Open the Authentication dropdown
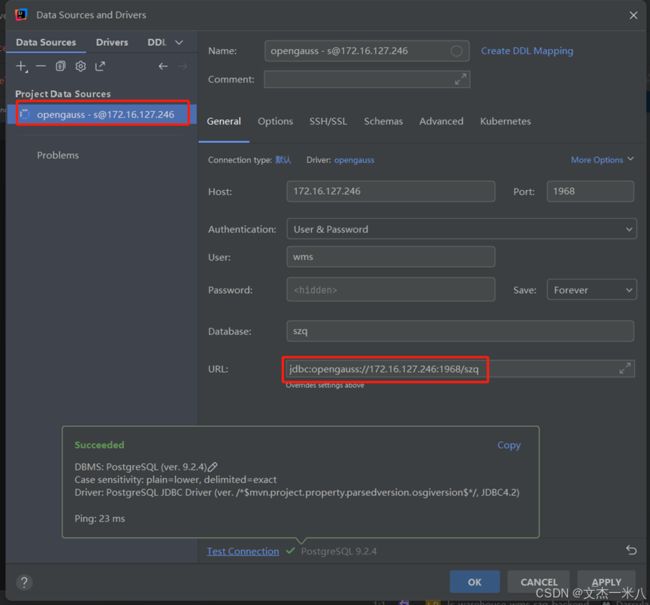The height and width of the screenshot is (605, 650). click(x=461, y=229)
